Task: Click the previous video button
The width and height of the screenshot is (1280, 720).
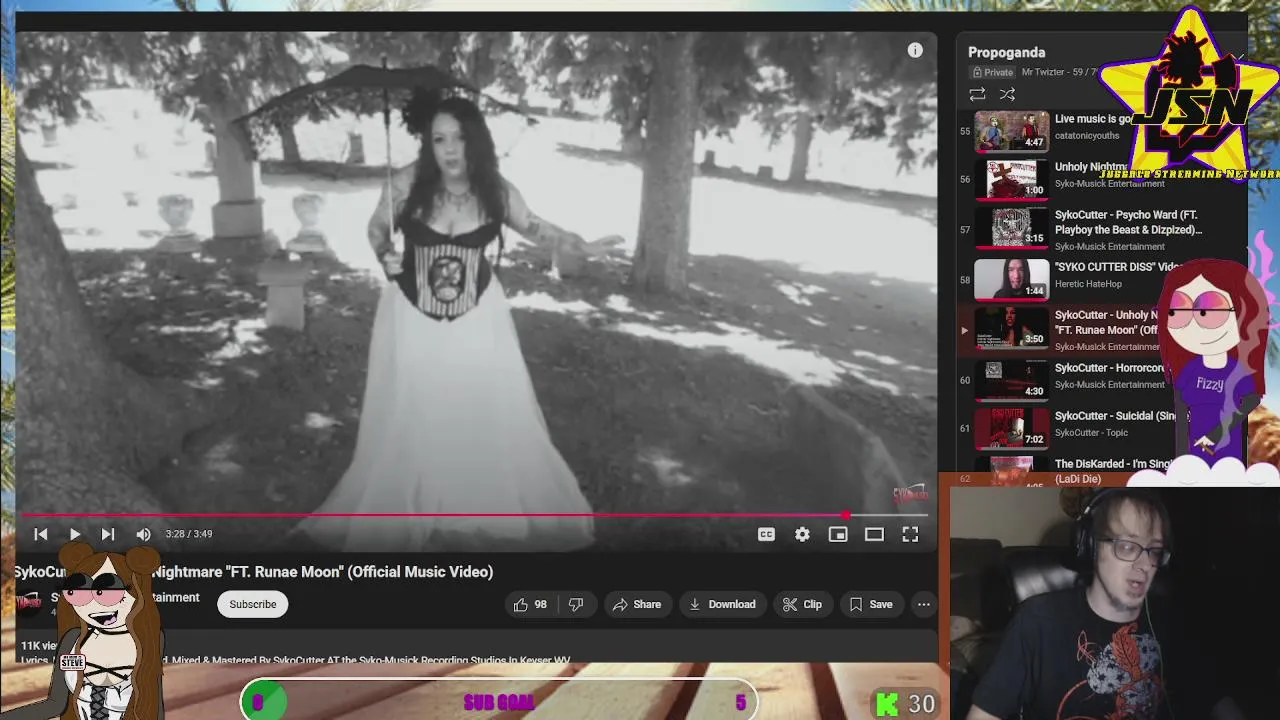Action: pyautogui.click(x=41, y=534)
